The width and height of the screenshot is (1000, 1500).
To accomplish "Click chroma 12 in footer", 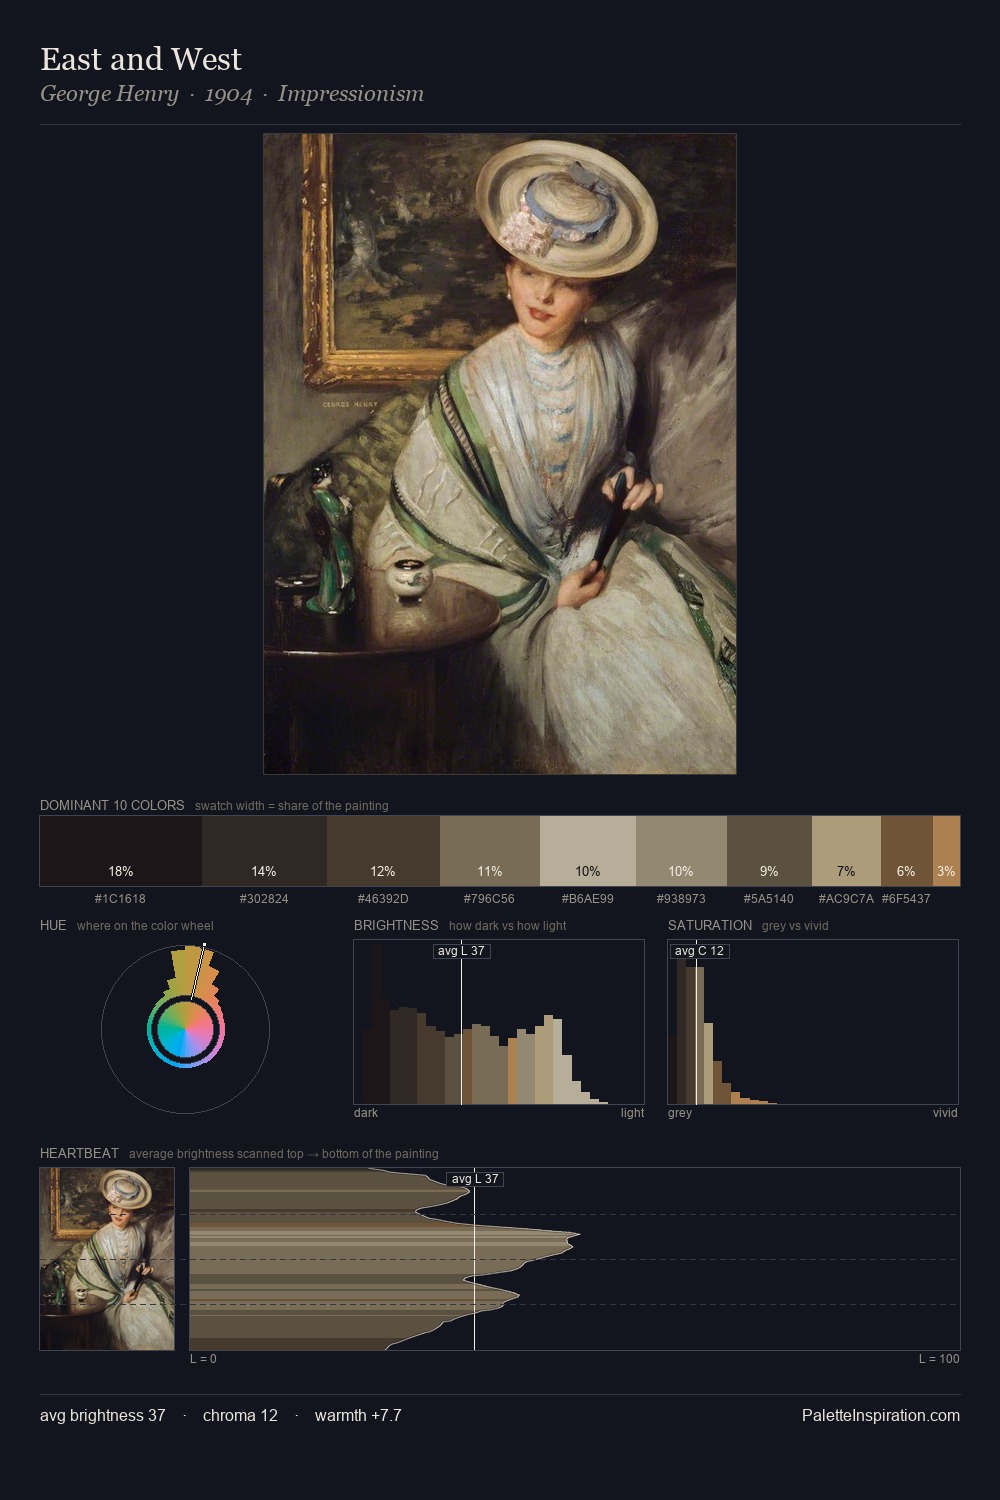I will pyautogui.click(x=240, y=1415).
